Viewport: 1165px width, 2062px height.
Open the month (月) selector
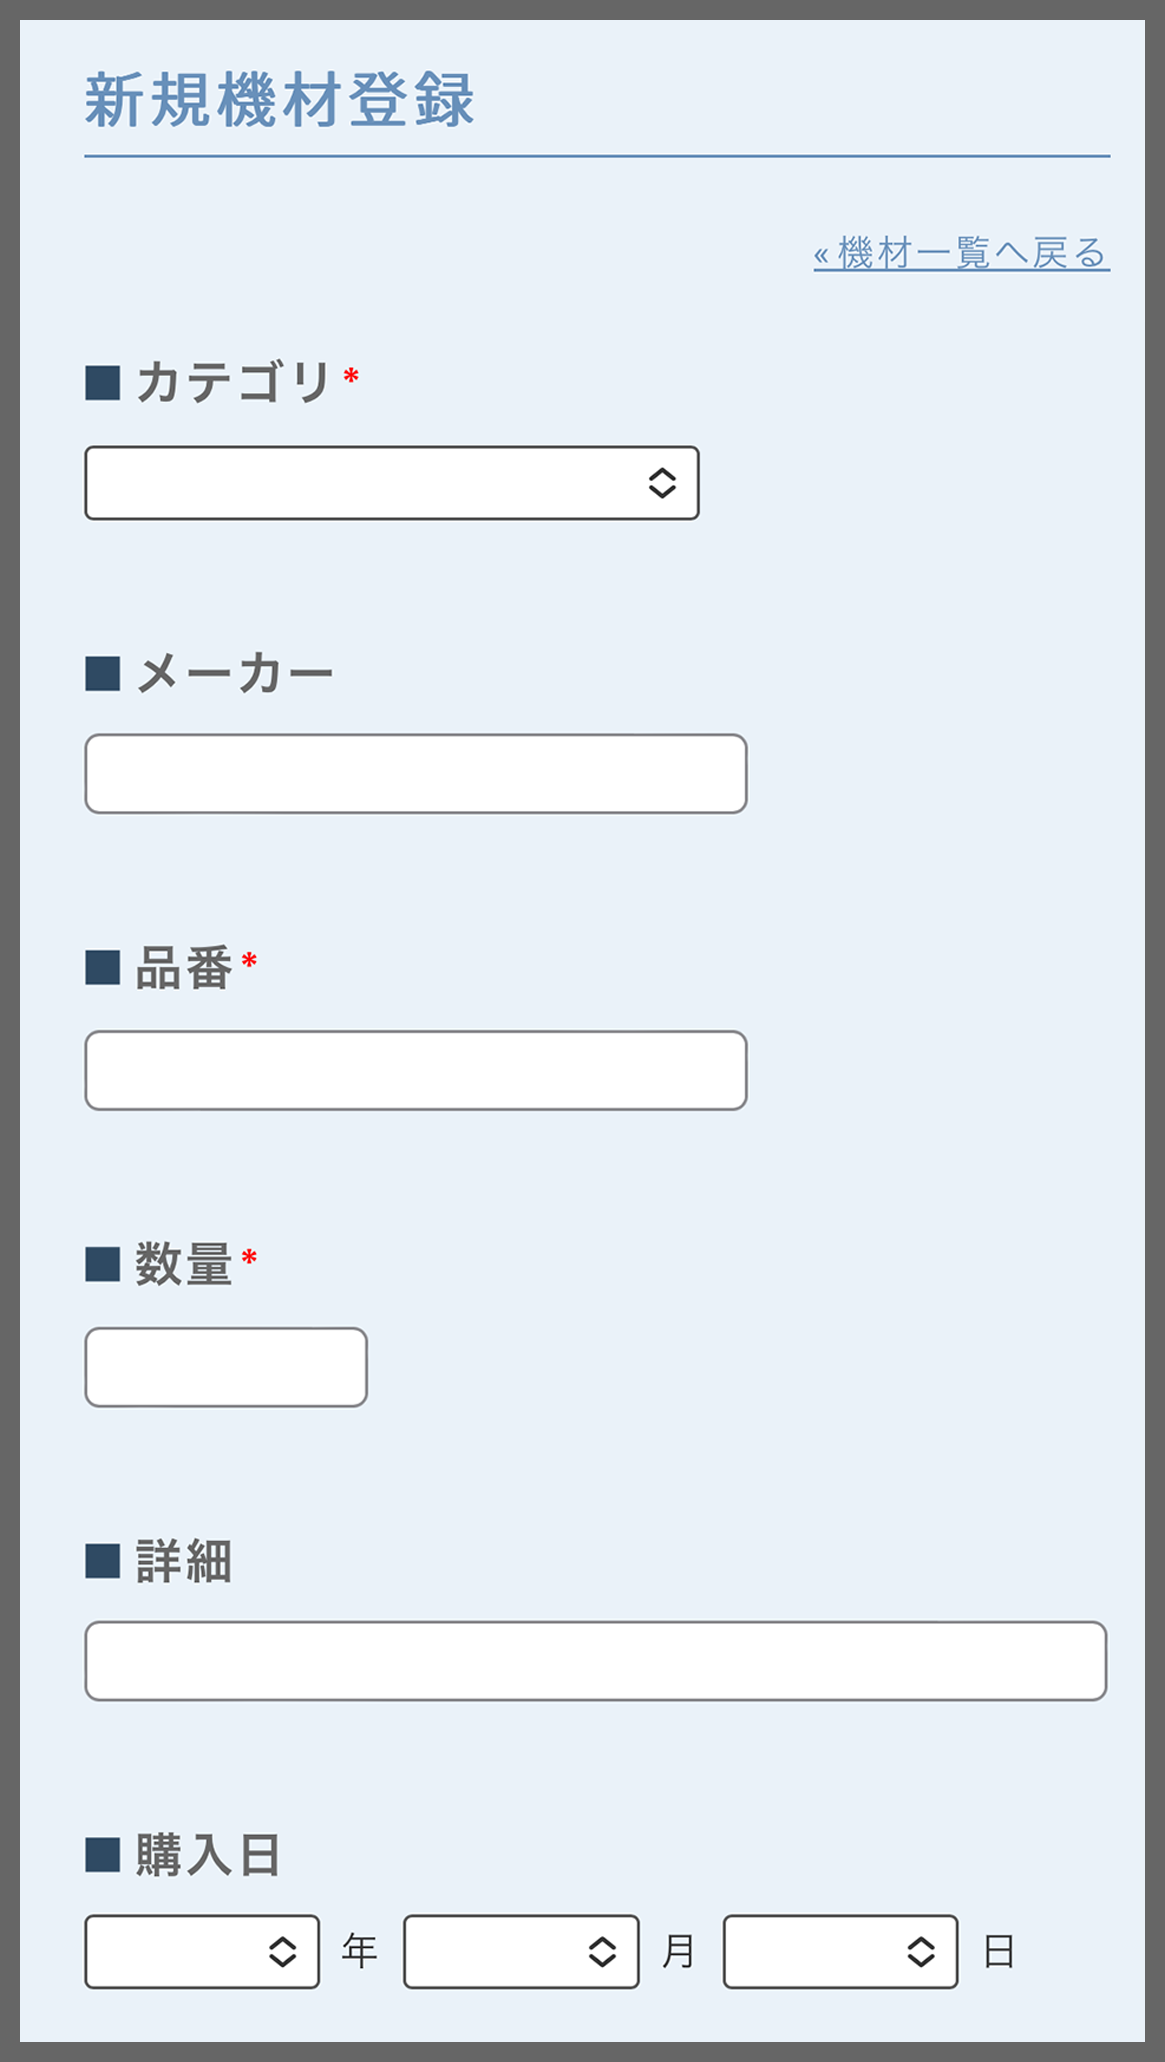point(520,1949)
